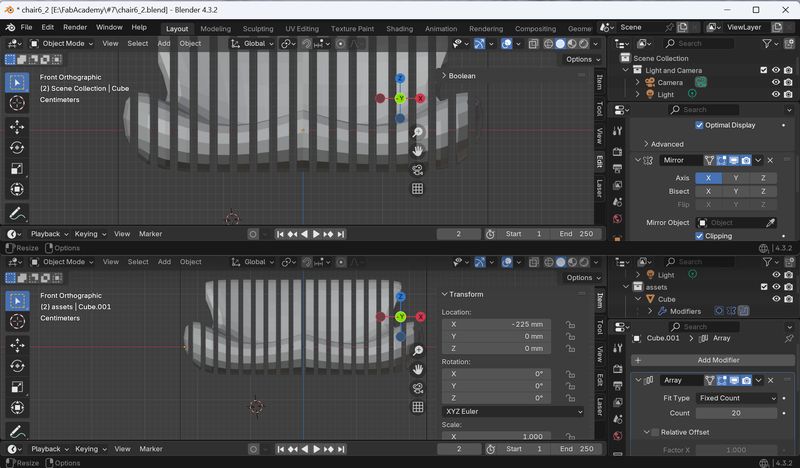Click zoom magnifier icon in upper viewport
This screenshot has width=800, height=468.
pyautogui.click(x=417, y=132)
